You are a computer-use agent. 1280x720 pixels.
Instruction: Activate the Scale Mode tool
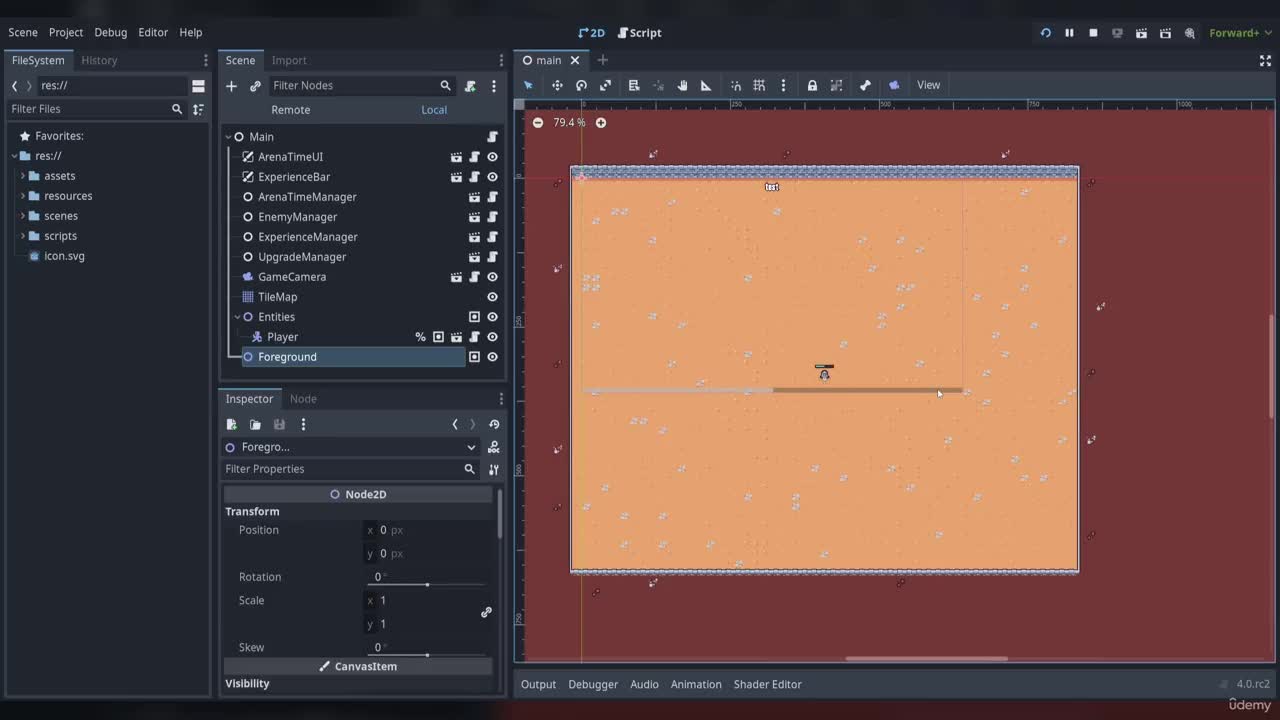[605, 85]
